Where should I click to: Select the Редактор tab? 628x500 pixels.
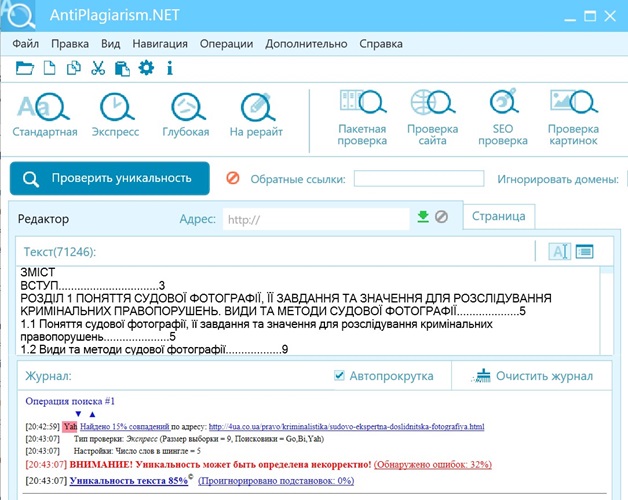43,219
